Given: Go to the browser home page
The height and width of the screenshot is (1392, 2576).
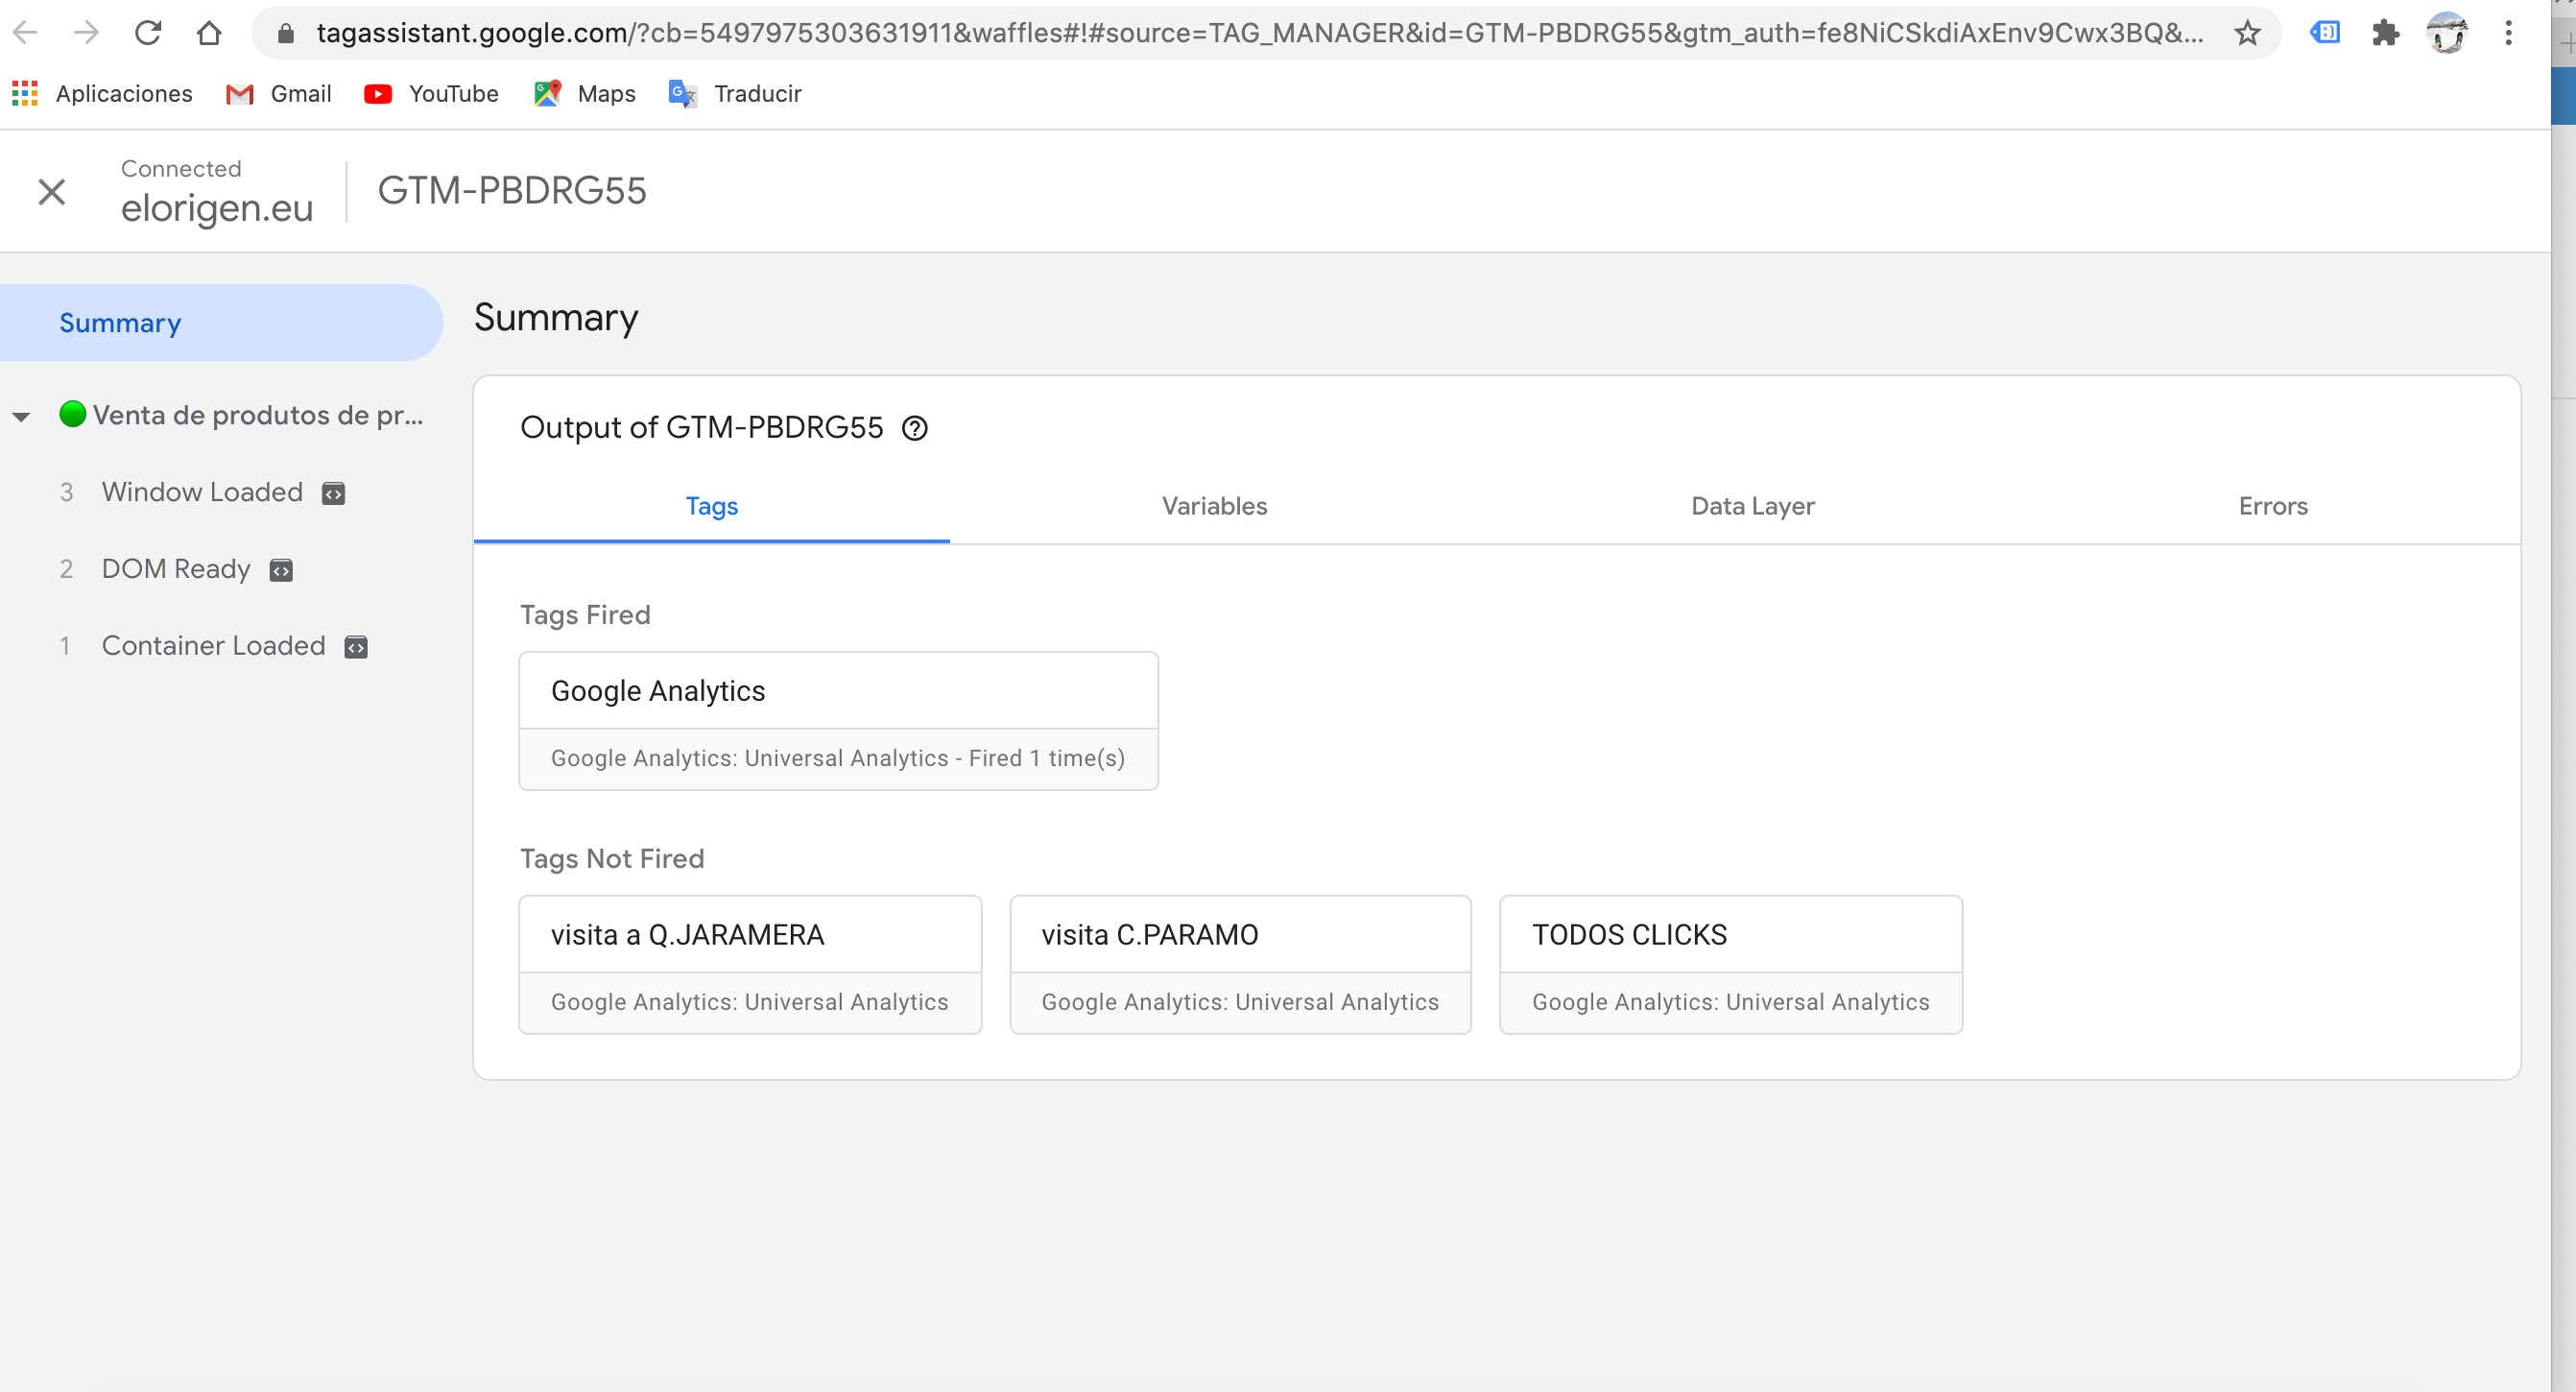Looking at the screenshot, I should pyautogui.click(x=209, y=33).
